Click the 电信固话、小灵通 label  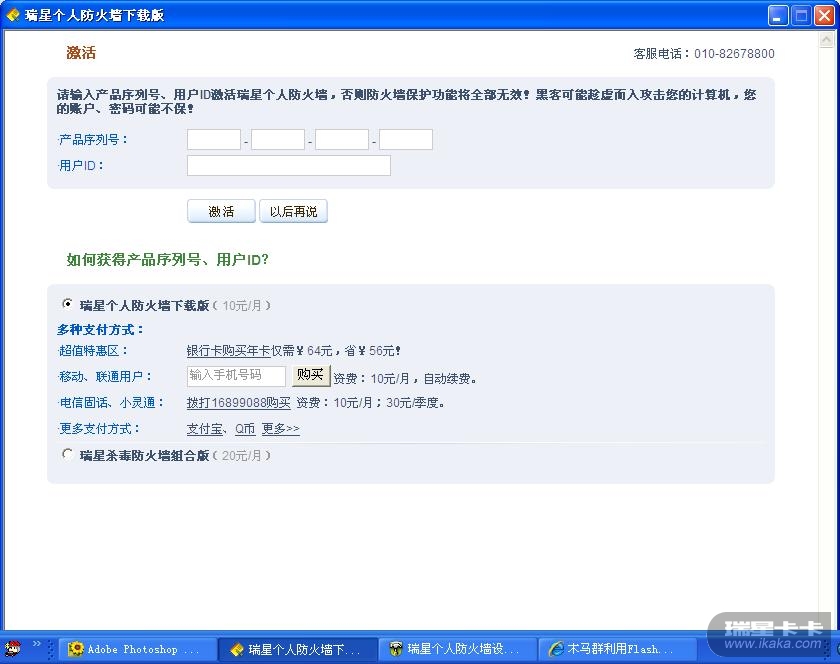point(111,403)
